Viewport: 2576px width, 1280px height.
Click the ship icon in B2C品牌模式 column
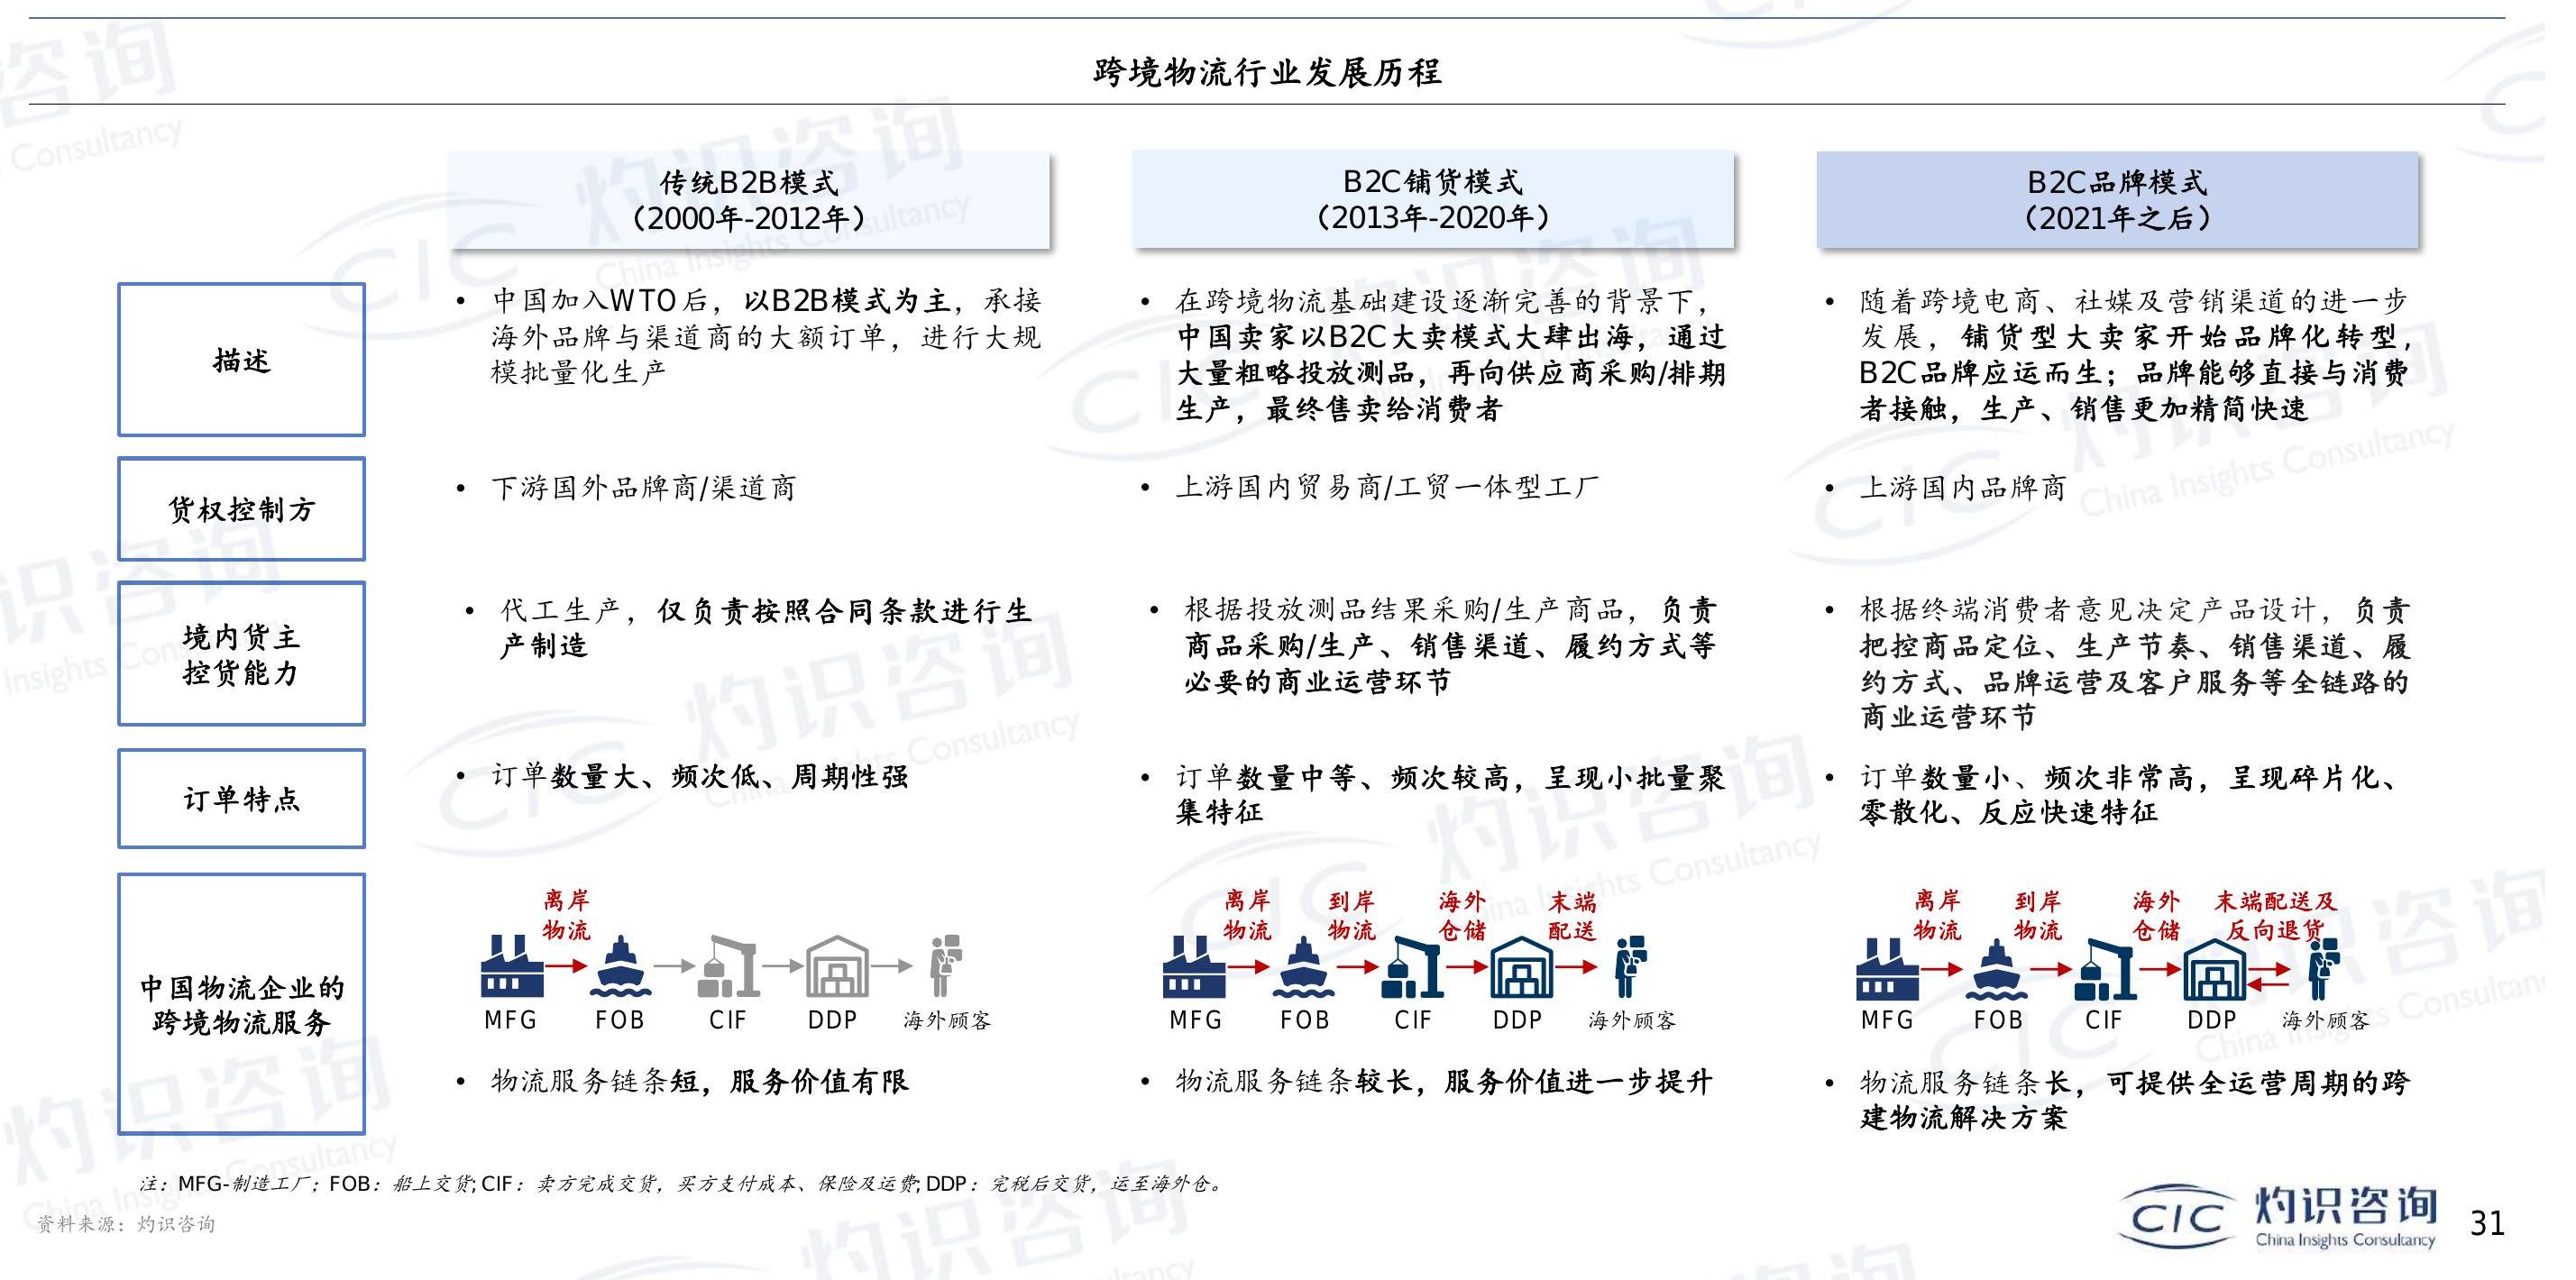click(1996, 969)
